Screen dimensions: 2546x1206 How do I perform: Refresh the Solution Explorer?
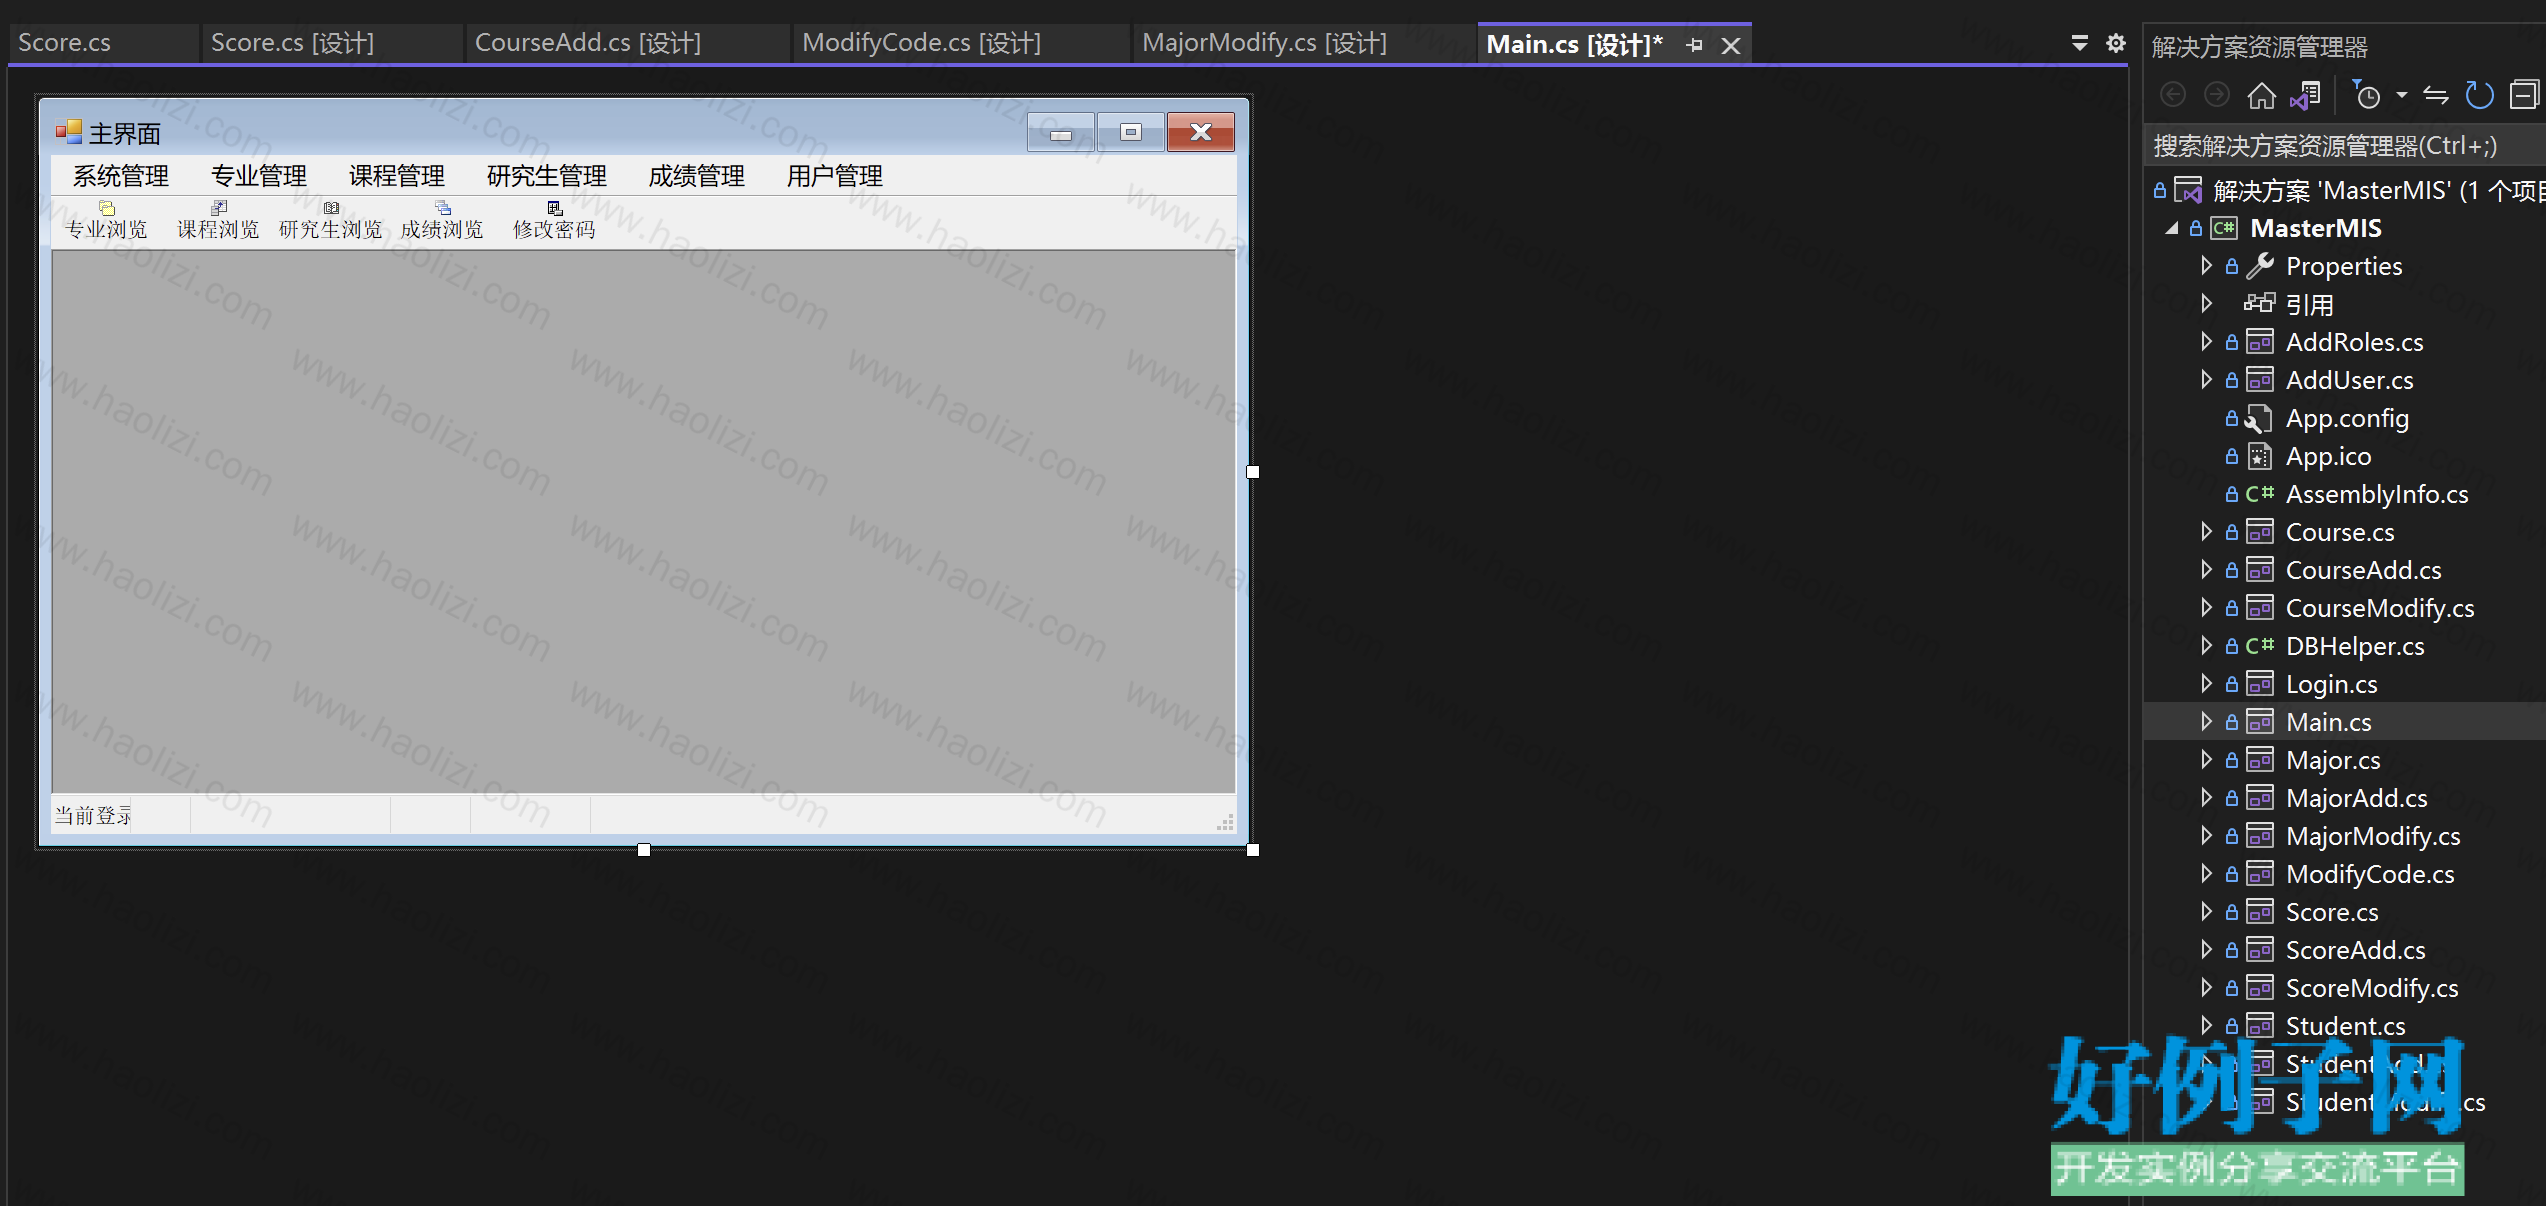click(x=2480, y=95)
